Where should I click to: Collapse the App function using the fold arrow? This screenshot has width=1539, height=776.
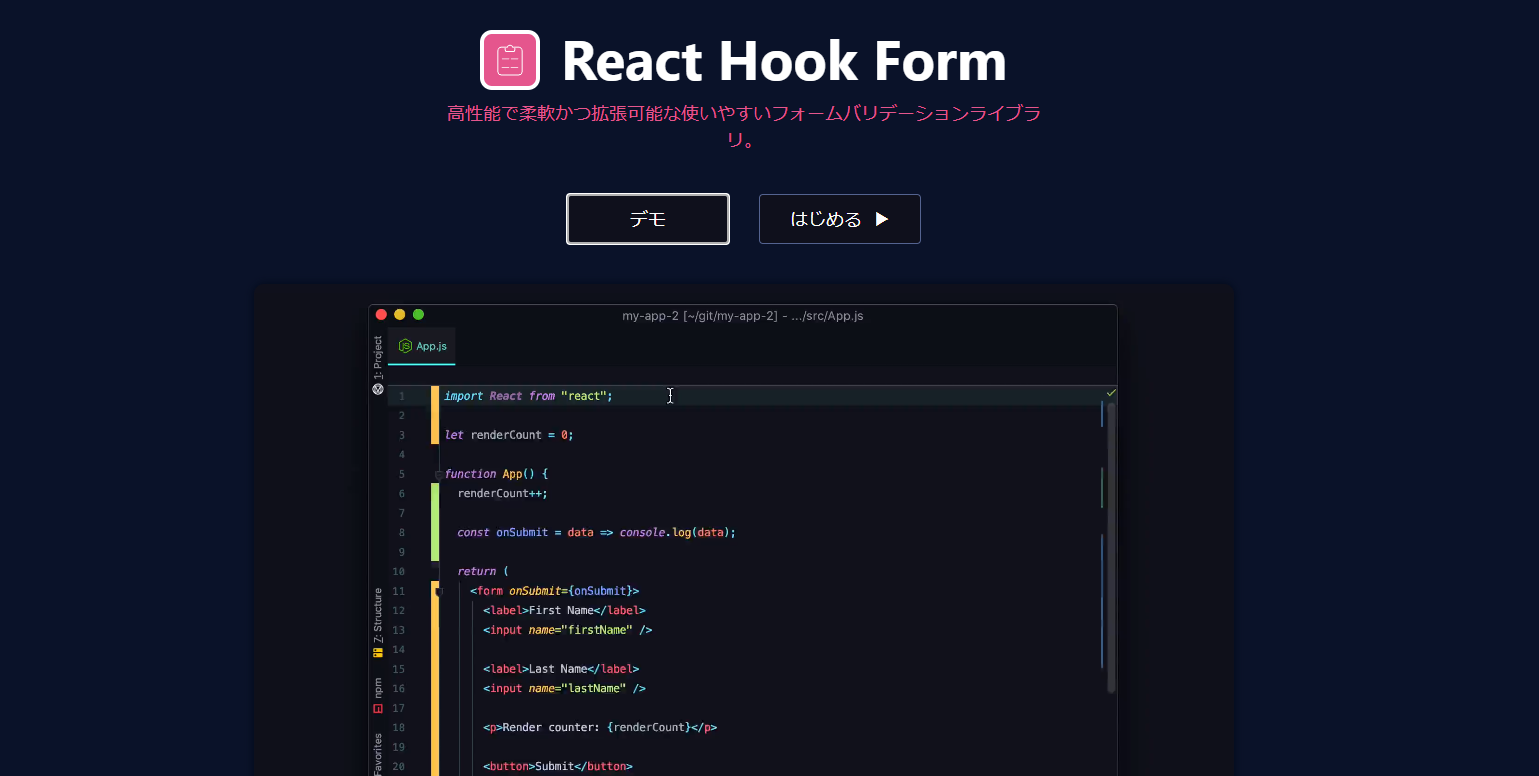(438, 473)
